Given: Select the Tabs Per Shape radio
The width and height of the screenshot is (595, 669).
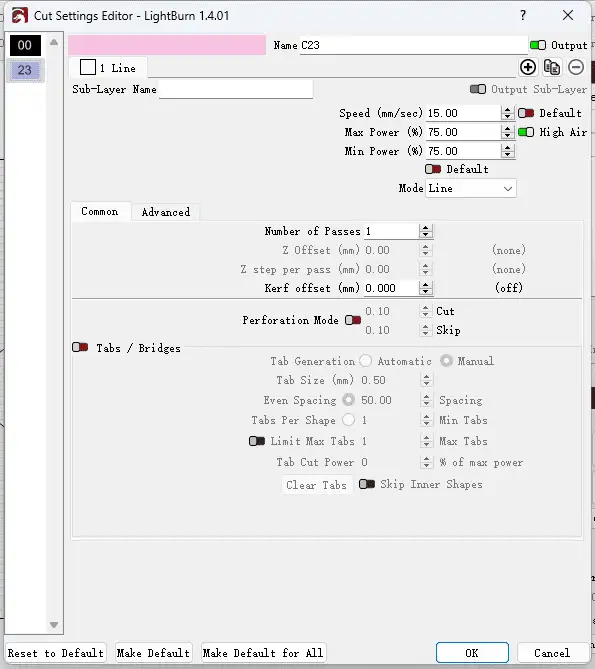Looking at the screenshot, I should [348, 420].
